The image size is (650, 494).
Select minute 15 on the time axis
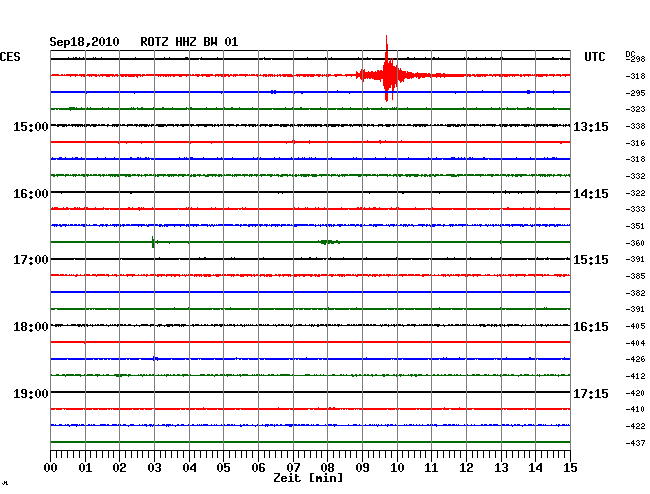click(570, 467)
